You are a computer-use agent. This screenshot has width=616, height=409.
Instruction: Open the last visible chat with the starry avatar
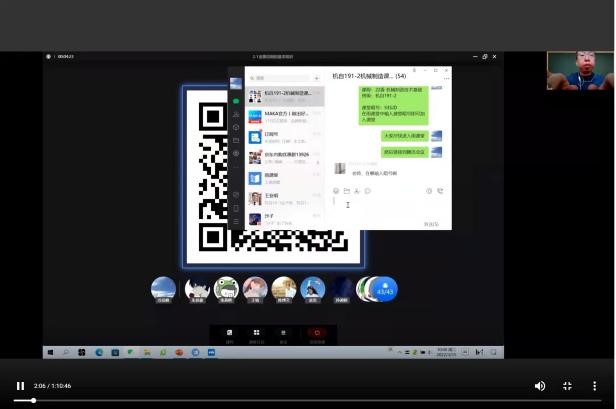(285, 218)
